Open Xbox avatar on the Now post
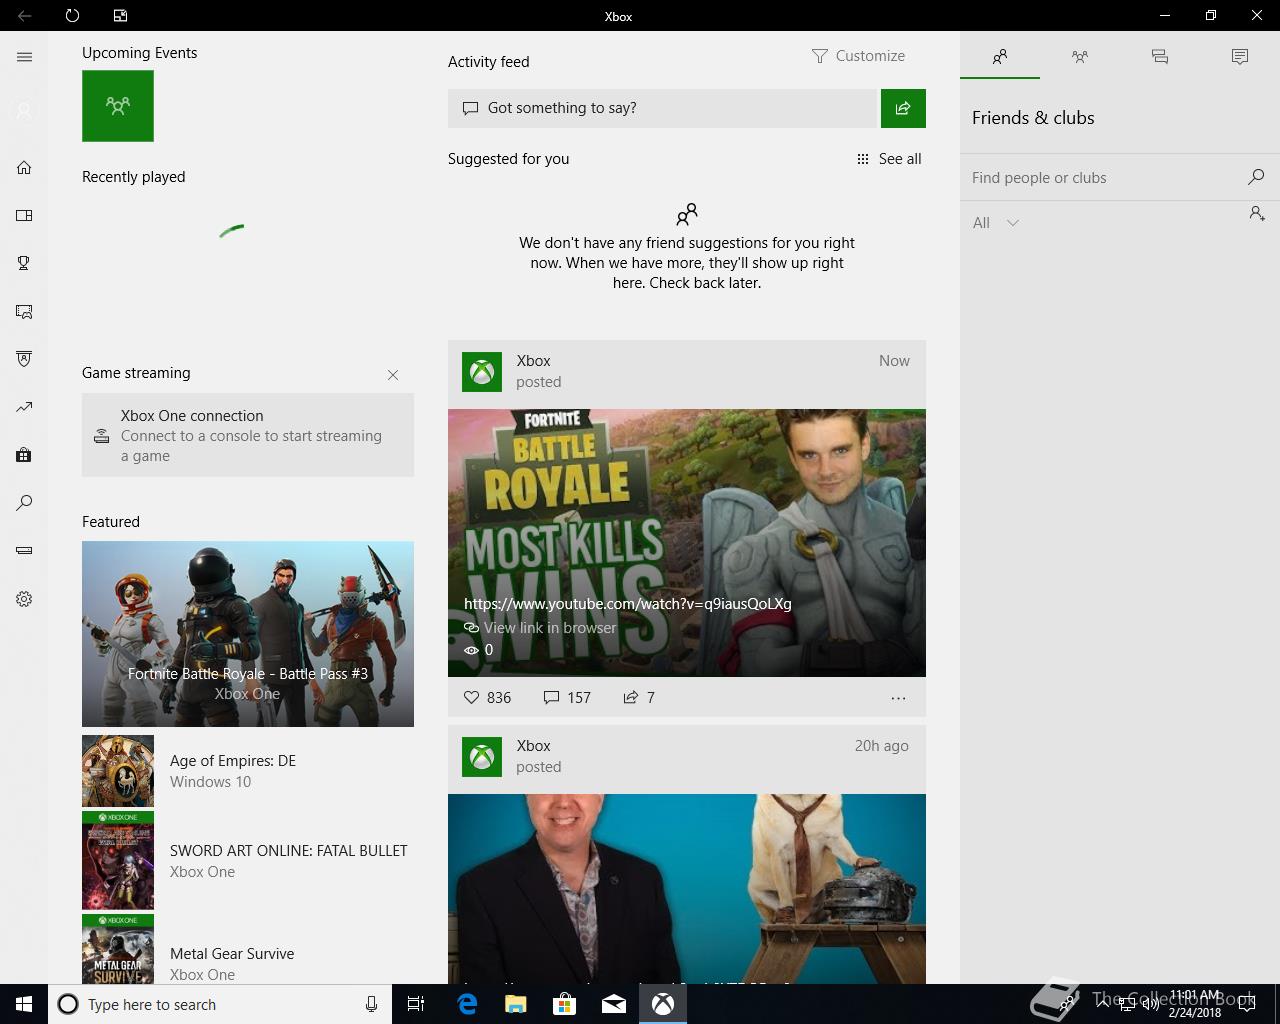 pos(482,372)
